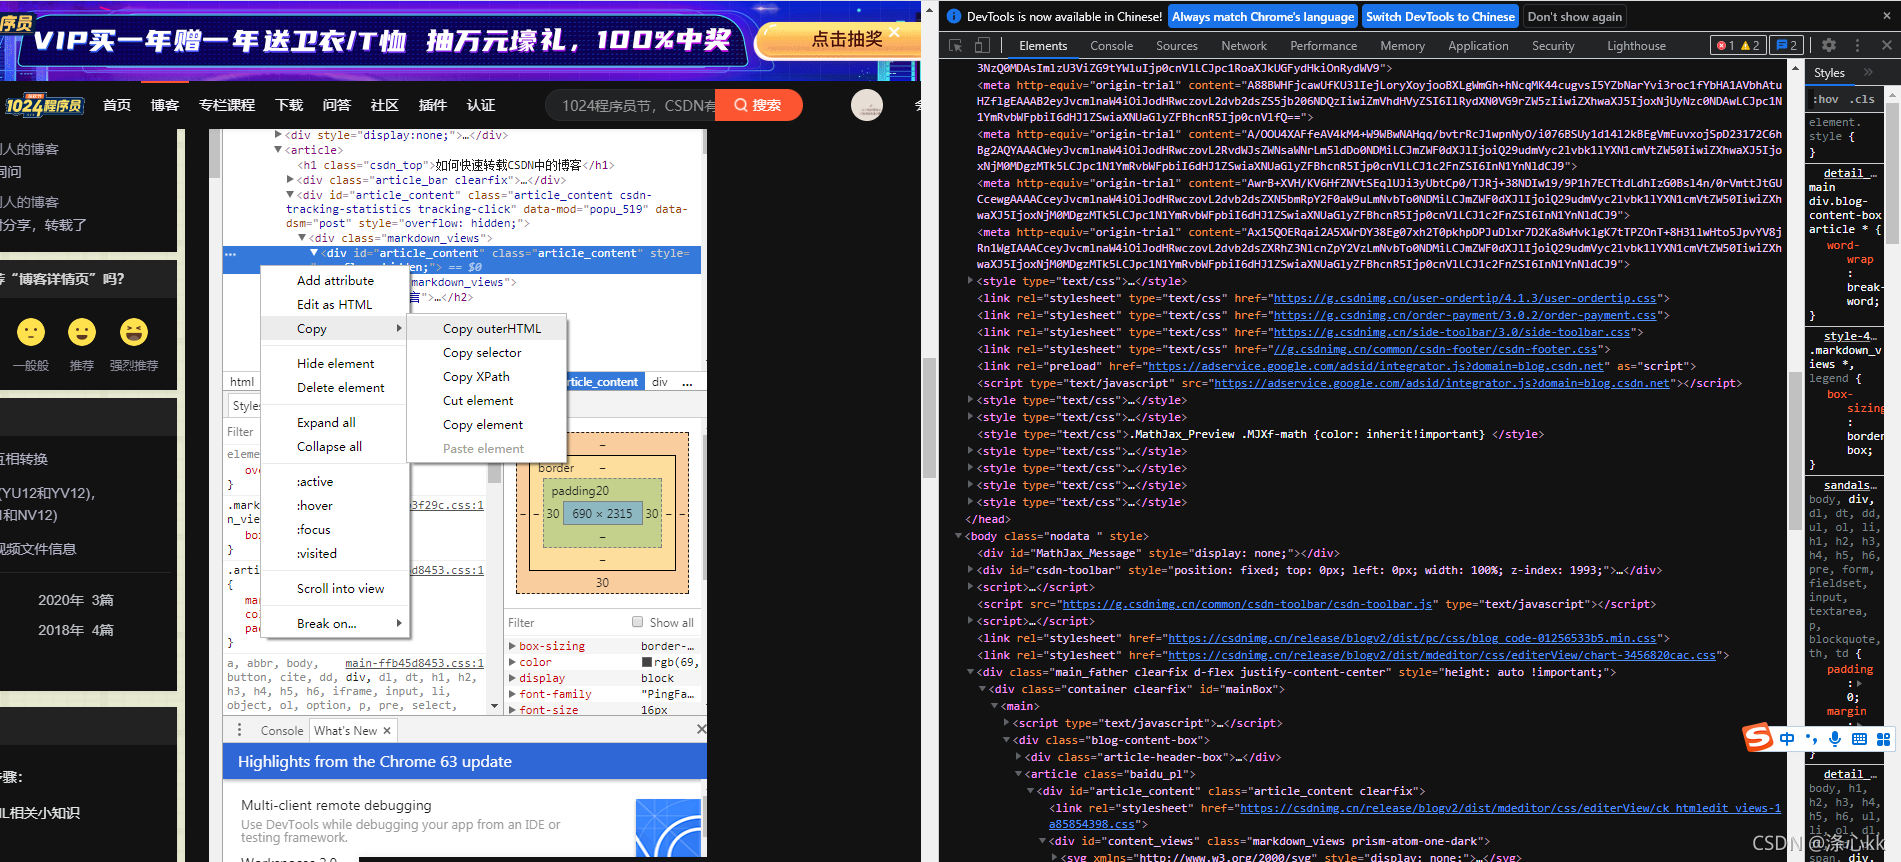
Task: Dismiss the DevTools language notification bar
Action: coord(1887,16)
